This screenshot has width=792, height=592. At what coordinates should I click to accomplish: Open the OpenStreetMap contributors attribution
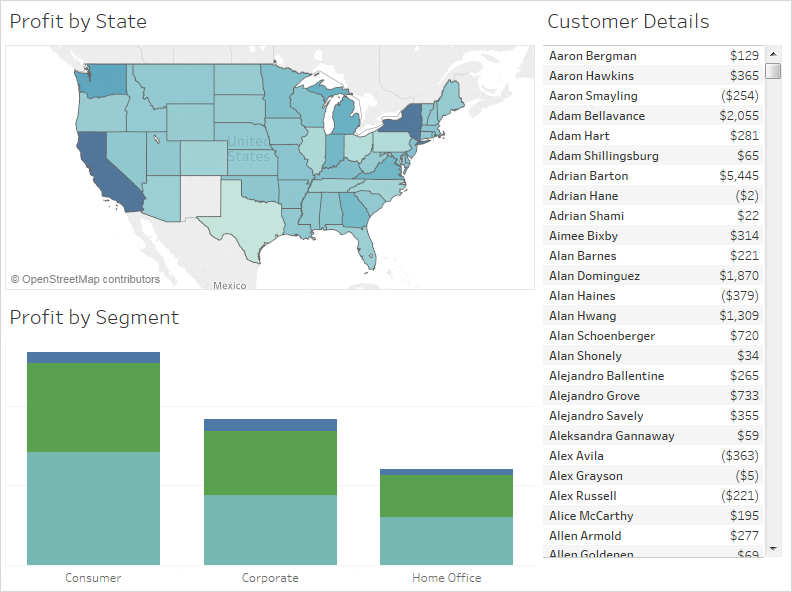[85, 279]
